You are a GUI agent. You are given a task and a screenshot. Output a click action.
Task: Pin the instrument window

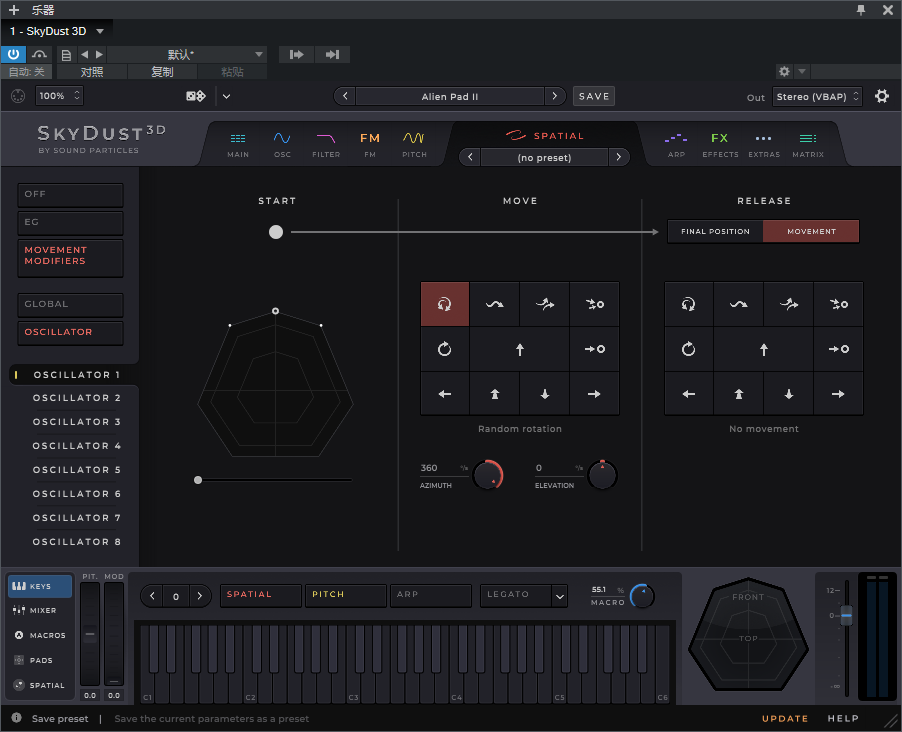click(x=861, y=10)
